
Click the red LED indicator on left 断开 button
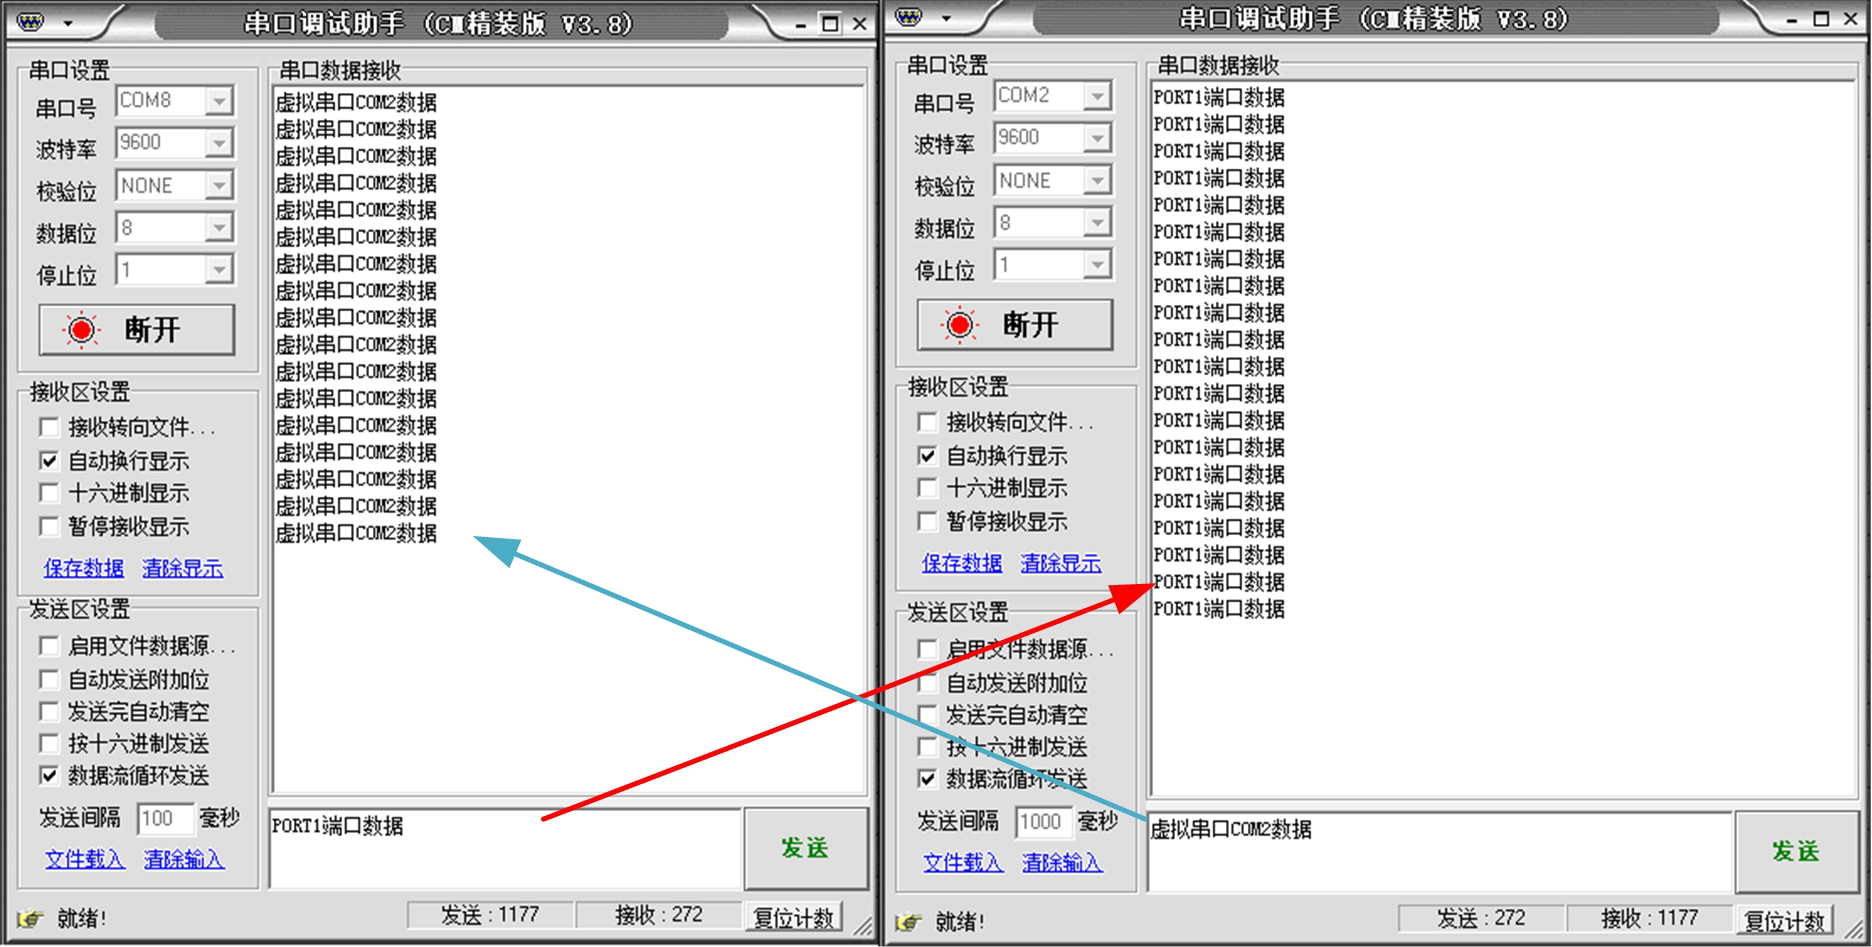pyautogui.click(x=80, y=329)
